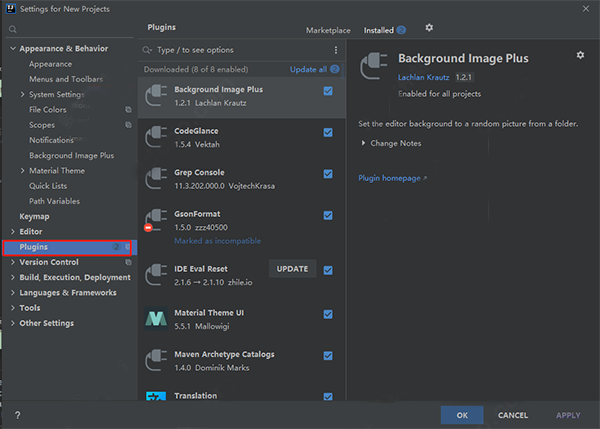Click the CodeGlance plugin icon
600x429 pixels.
click(155, 137)
